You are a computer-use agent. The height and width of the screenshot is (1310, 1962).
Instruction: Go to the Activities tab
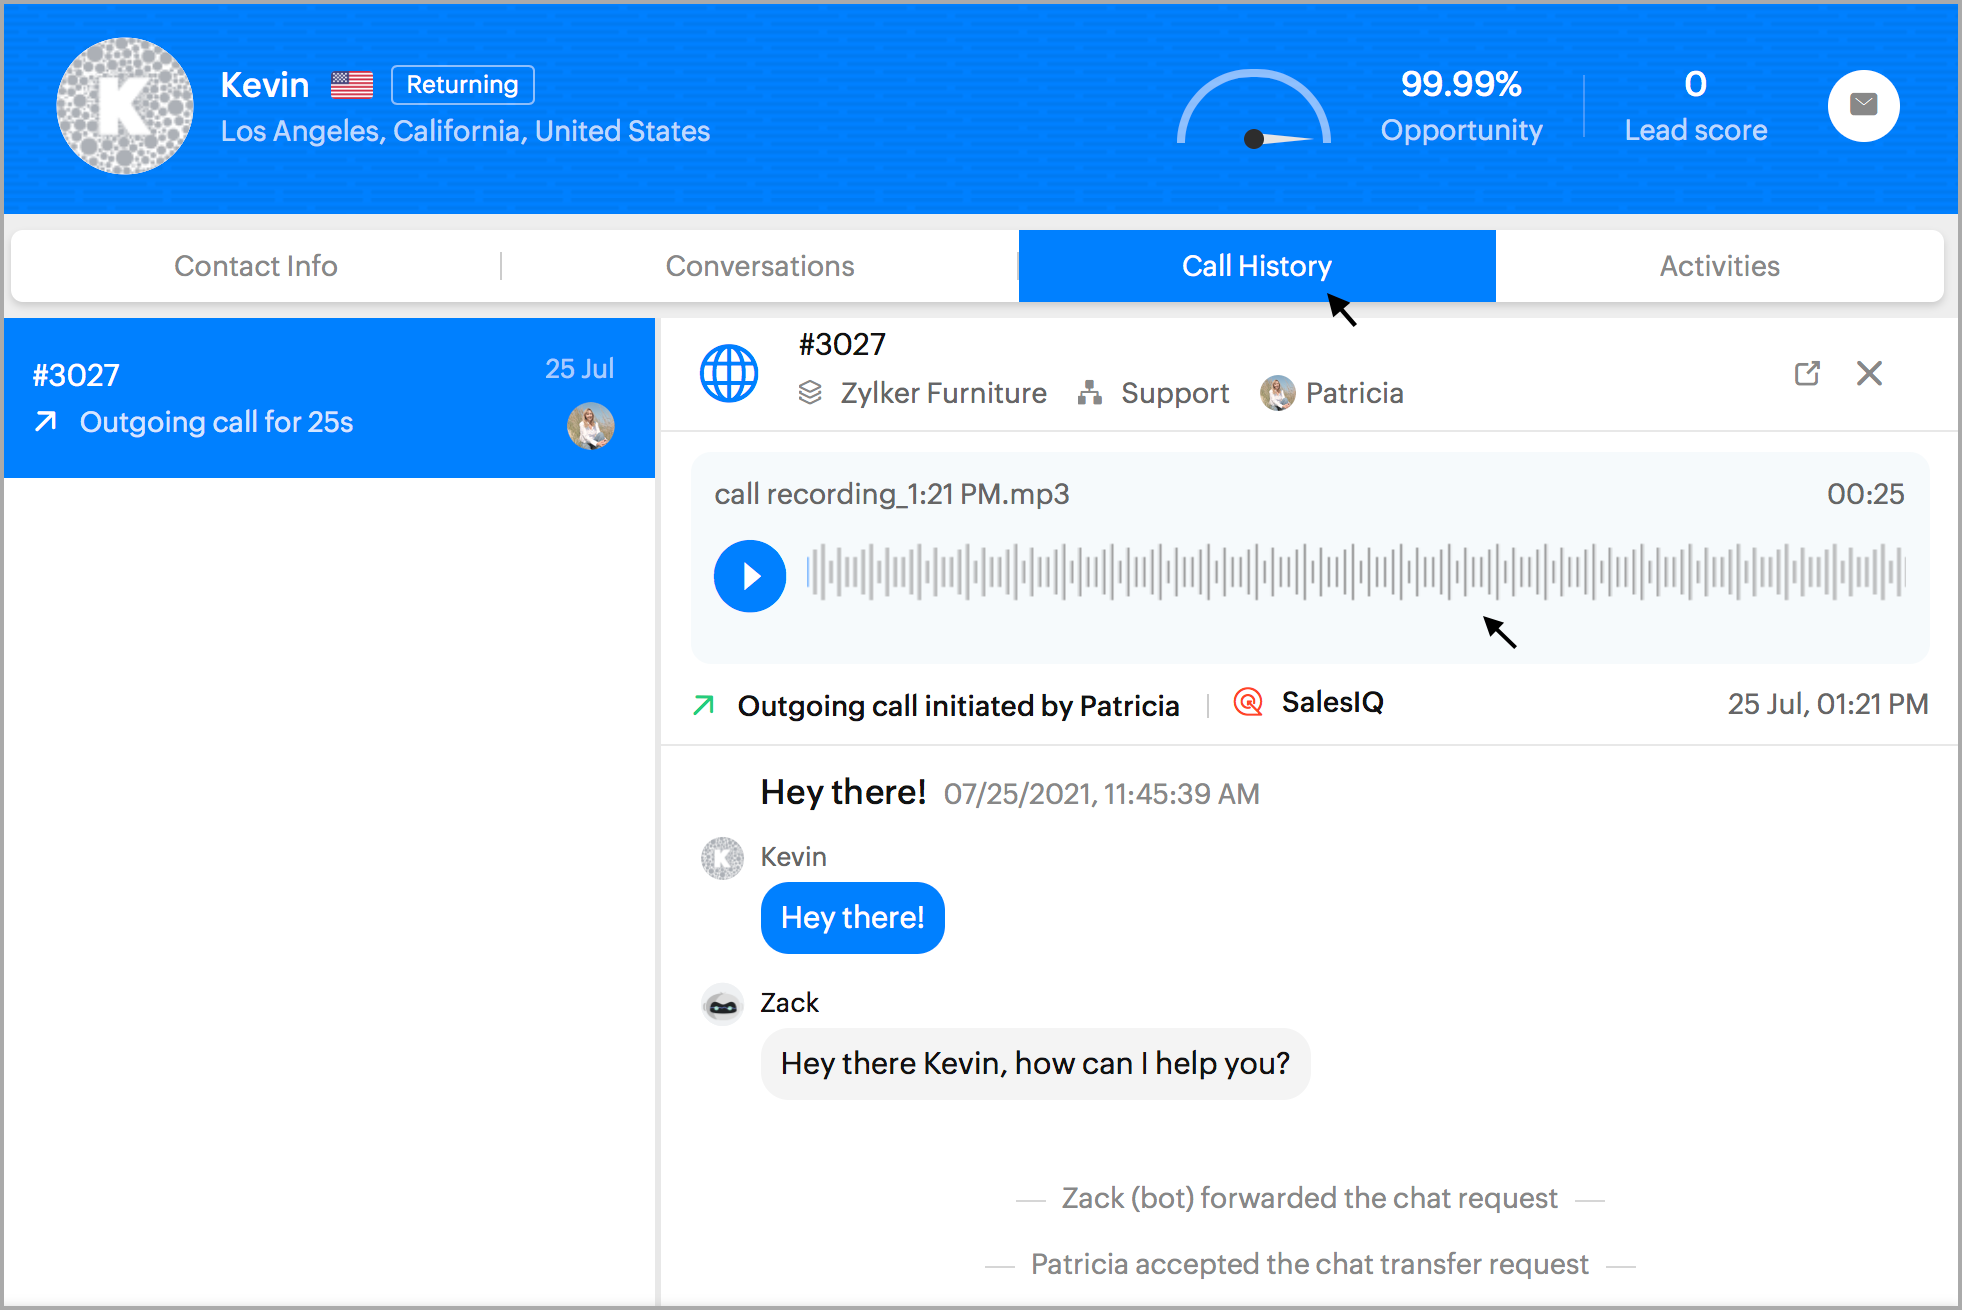[x=1719, y=266]
